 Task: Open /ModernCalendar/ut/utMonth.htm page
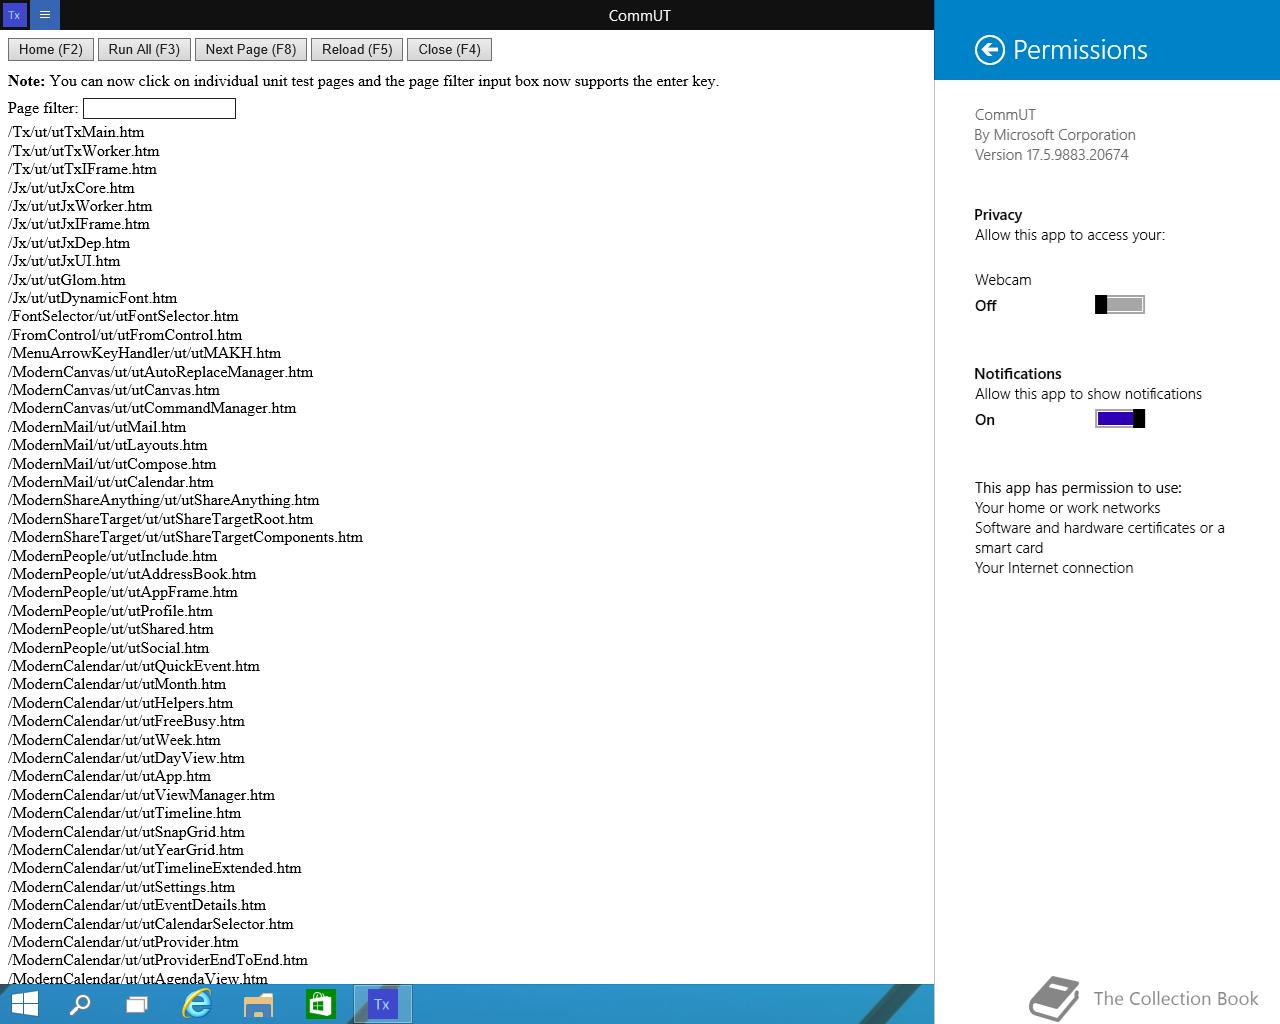117,684
